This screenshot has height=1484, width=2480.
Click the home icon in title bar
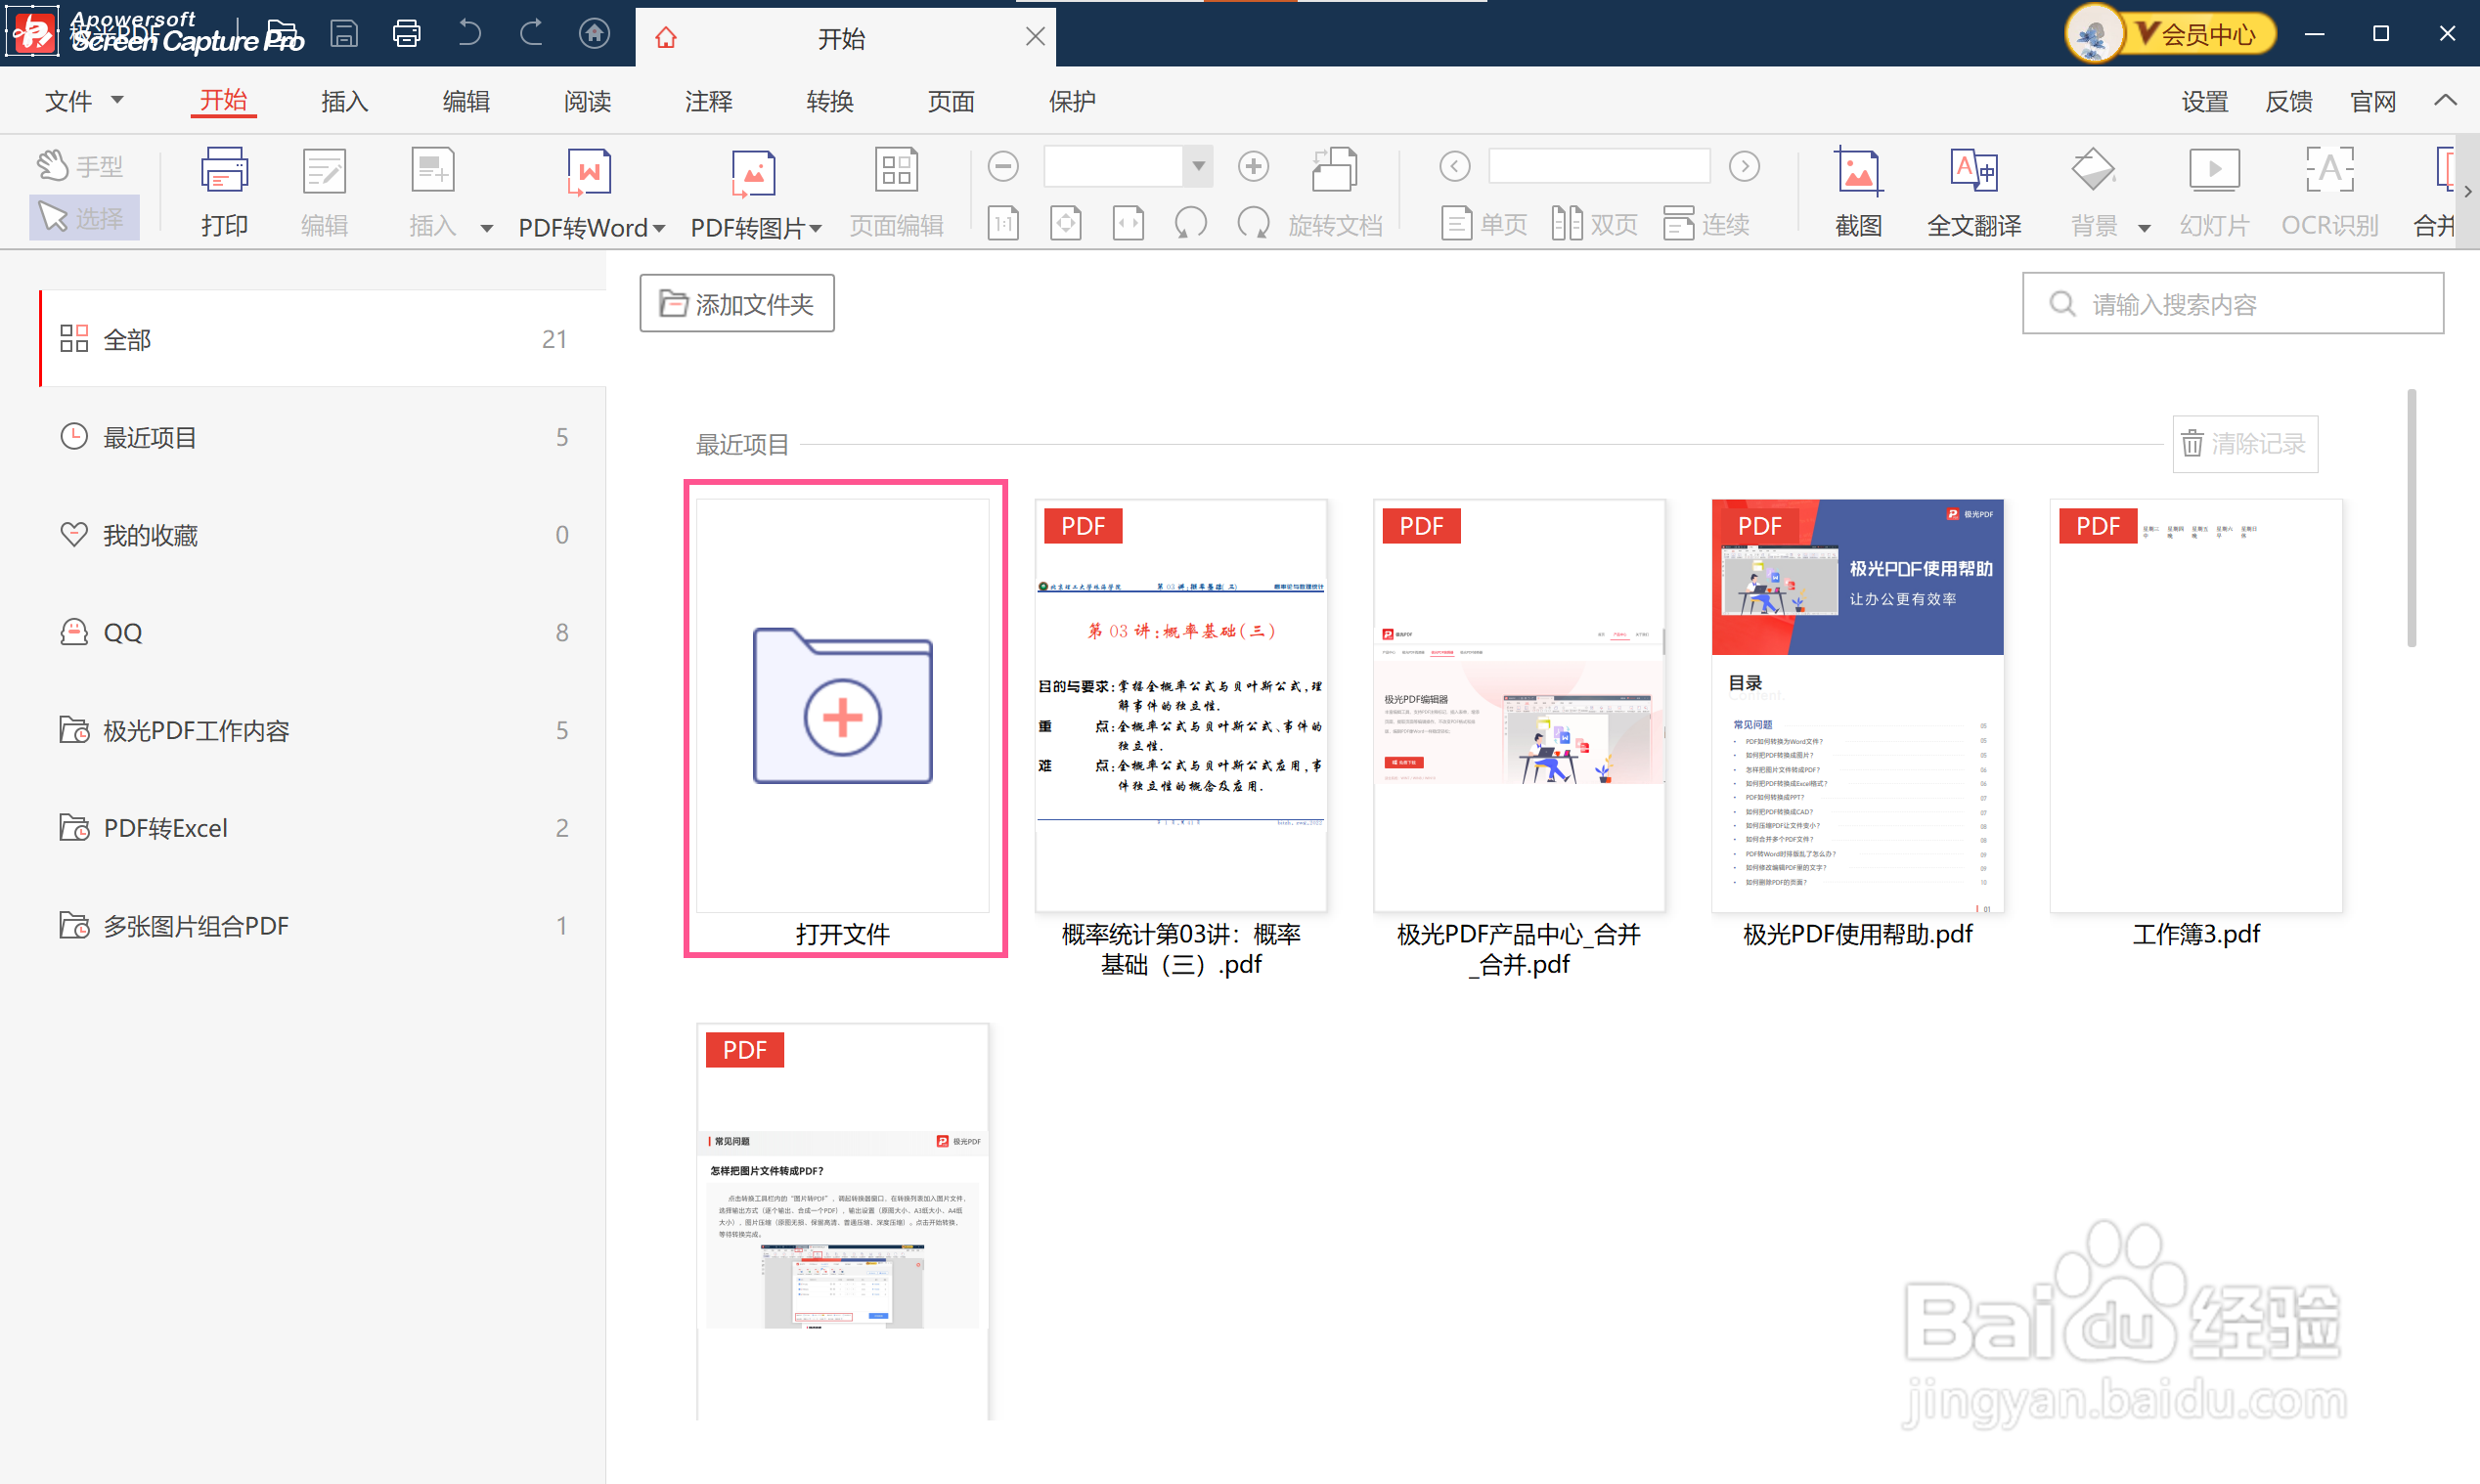(x=594, y=34)
